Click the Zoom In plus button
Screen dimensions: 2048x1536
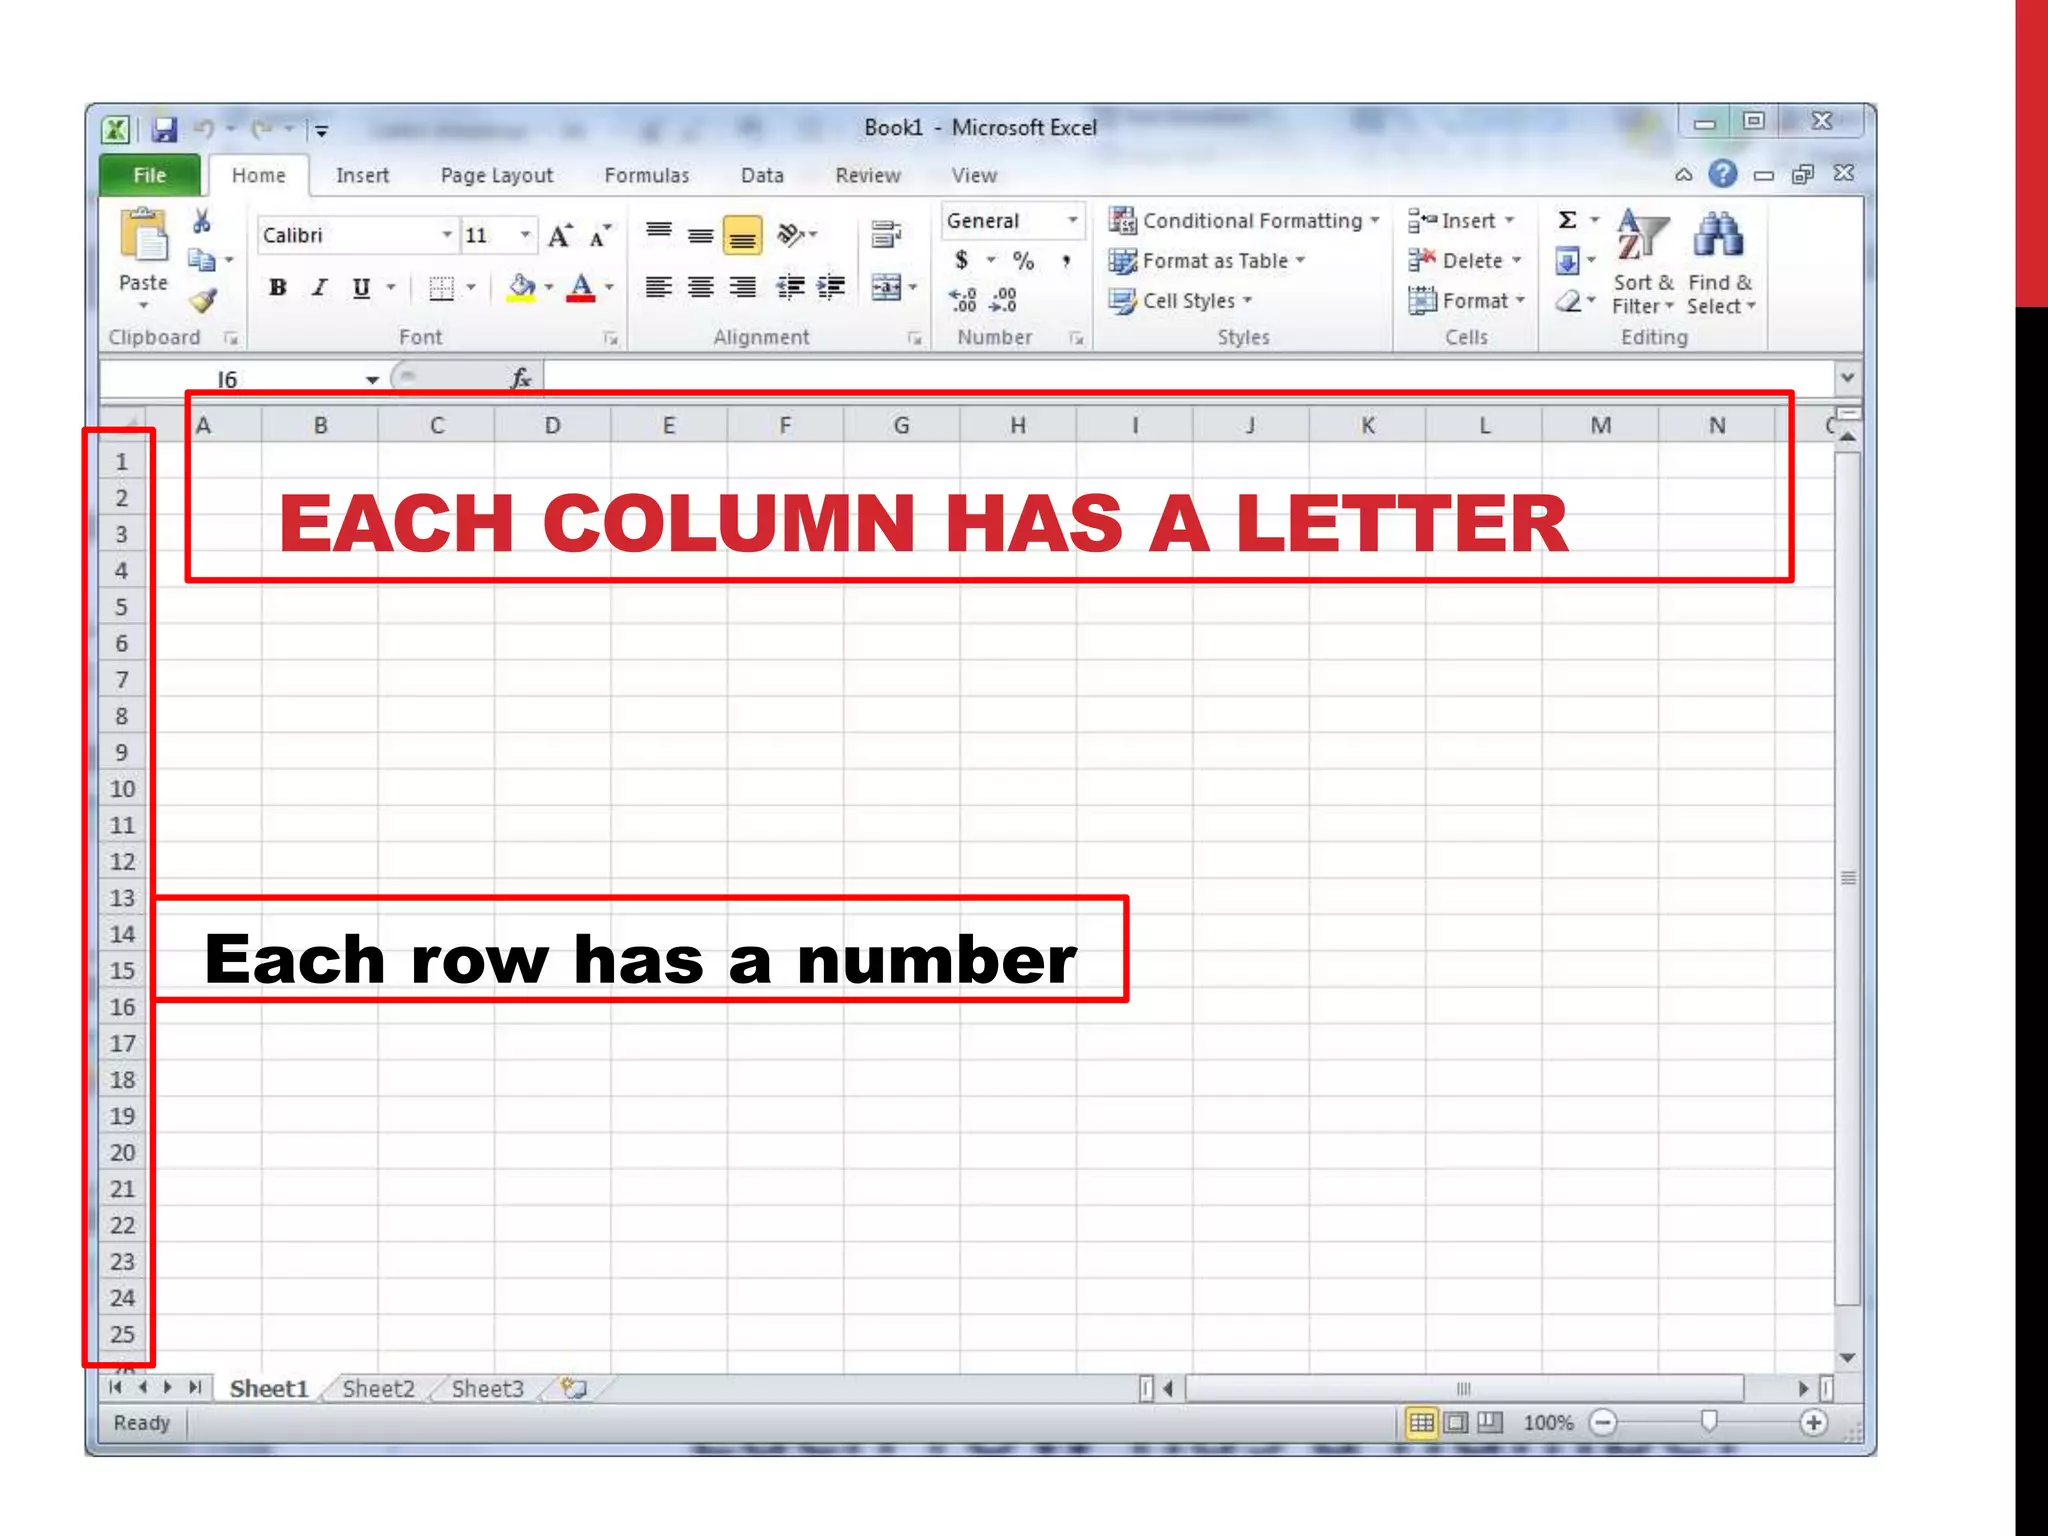[1813, 1422]
